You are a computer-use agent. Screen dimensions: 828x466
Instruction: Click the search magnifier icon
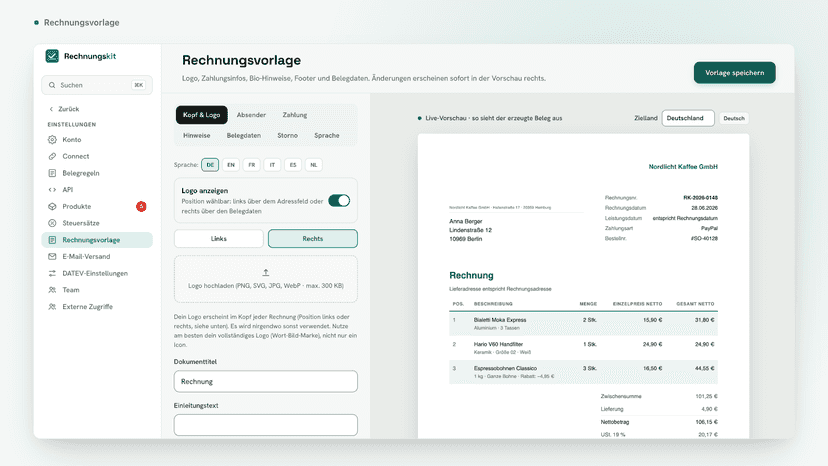(52, 85)
